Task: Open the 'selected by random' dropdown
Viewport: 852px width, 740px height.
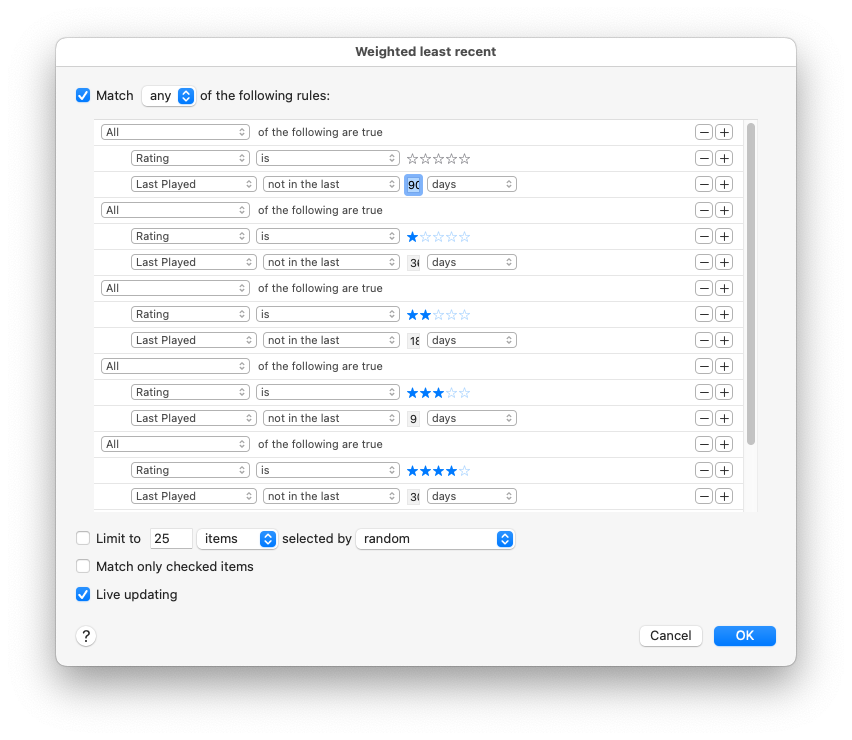Action: [x=435, y=538]
